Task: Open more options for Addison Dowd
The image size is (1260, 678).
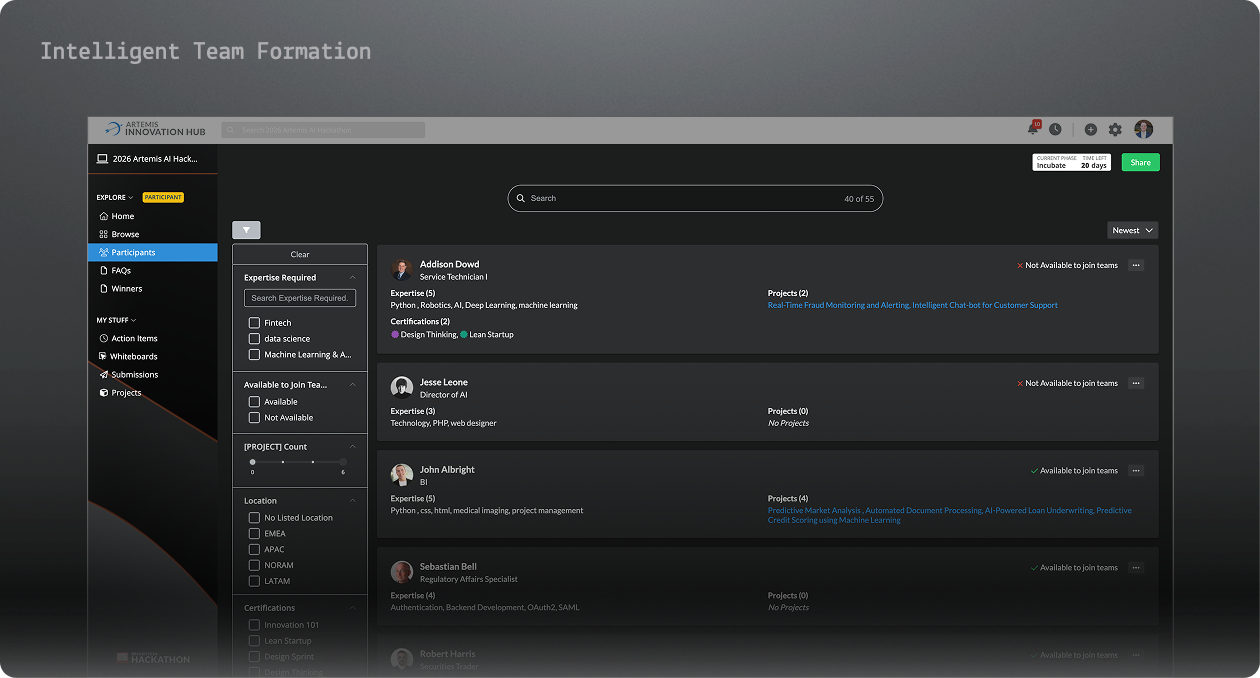Action: tap(1135, 265)
